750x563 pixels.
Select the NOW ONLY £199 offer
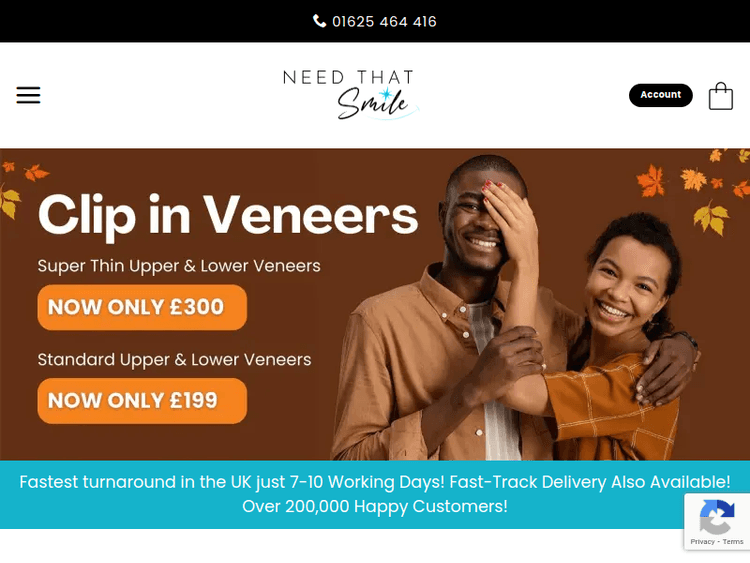142,401
